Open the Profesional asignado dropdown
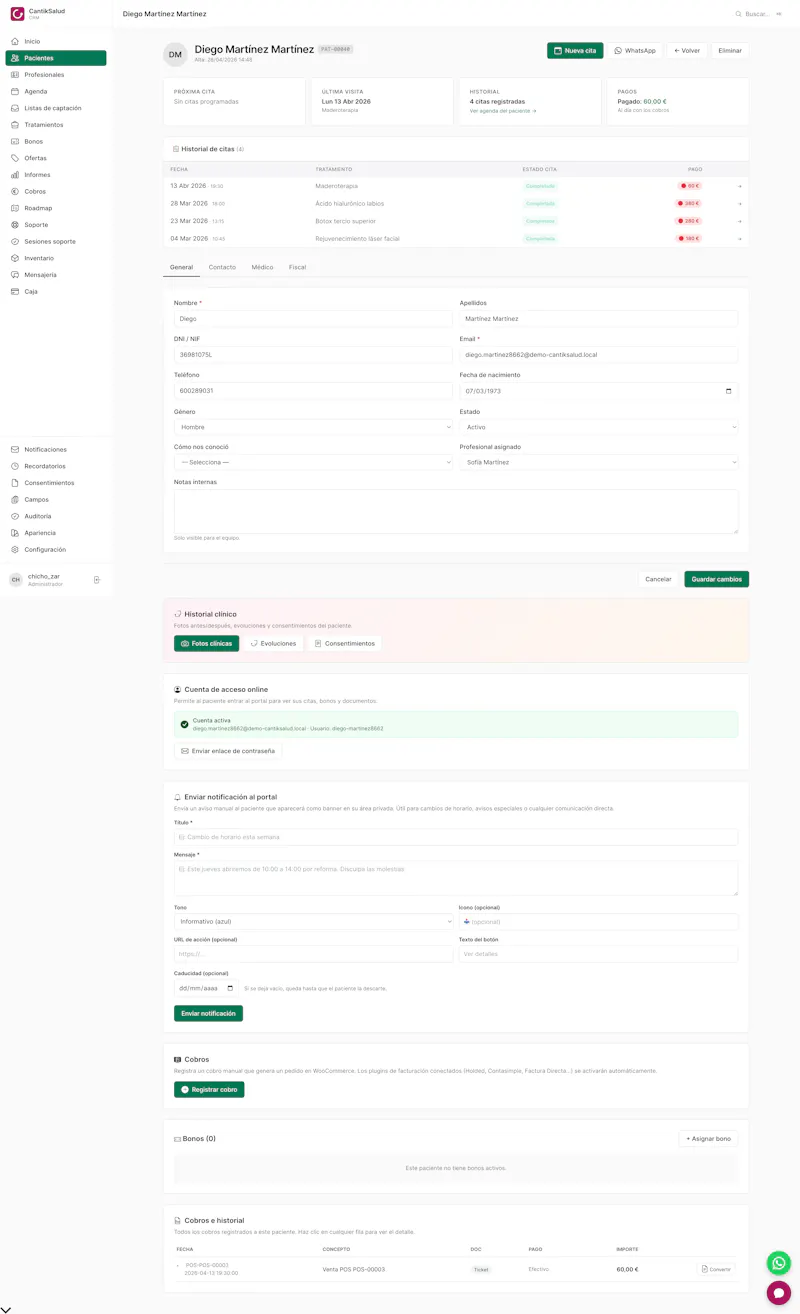This screenshot has height=1314, width=800. [599, 462]
